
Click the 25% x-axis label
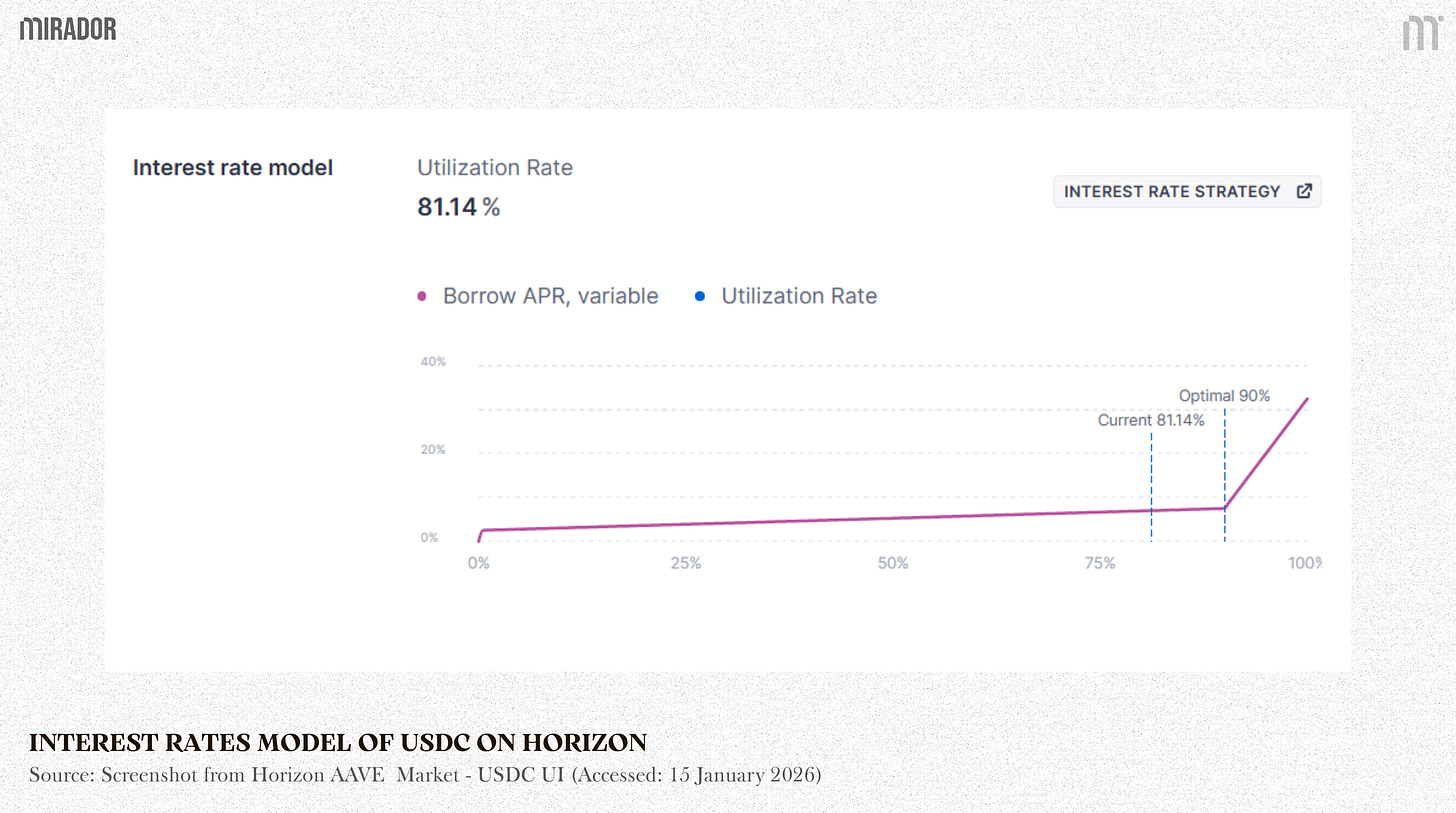point(686,563)
